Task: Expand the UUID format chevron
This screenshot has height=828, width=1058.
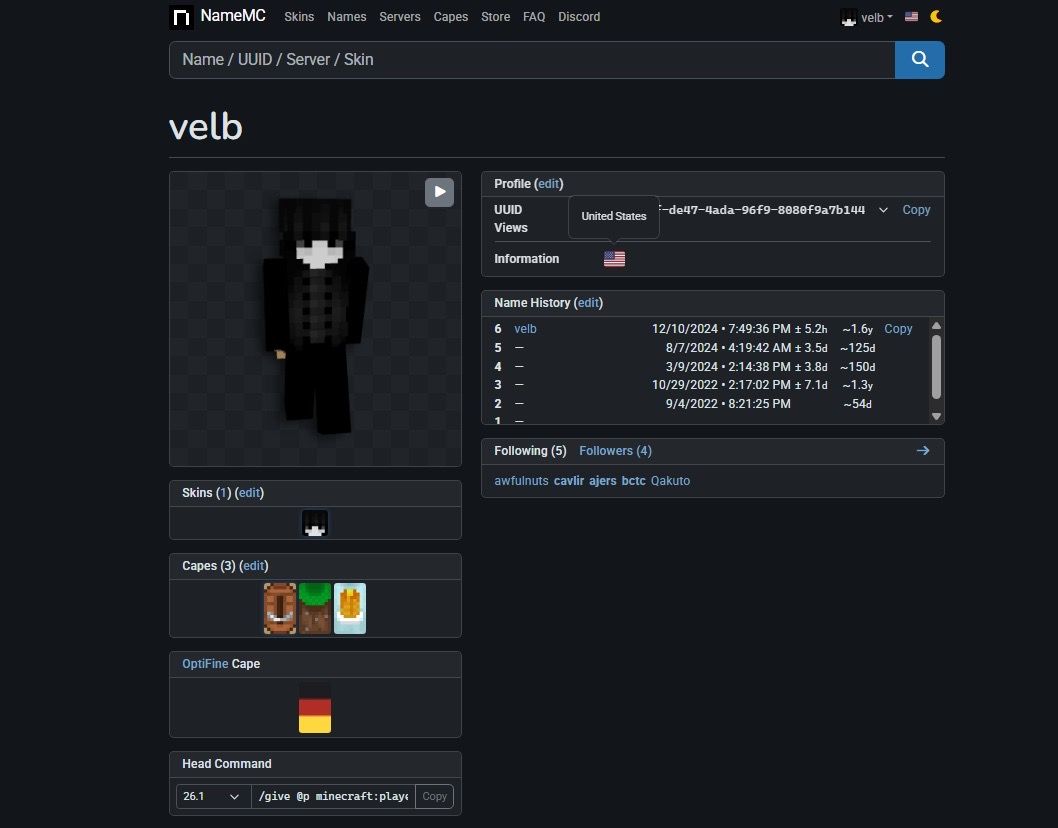Action: pyautogui.click(x=883, y=210)
